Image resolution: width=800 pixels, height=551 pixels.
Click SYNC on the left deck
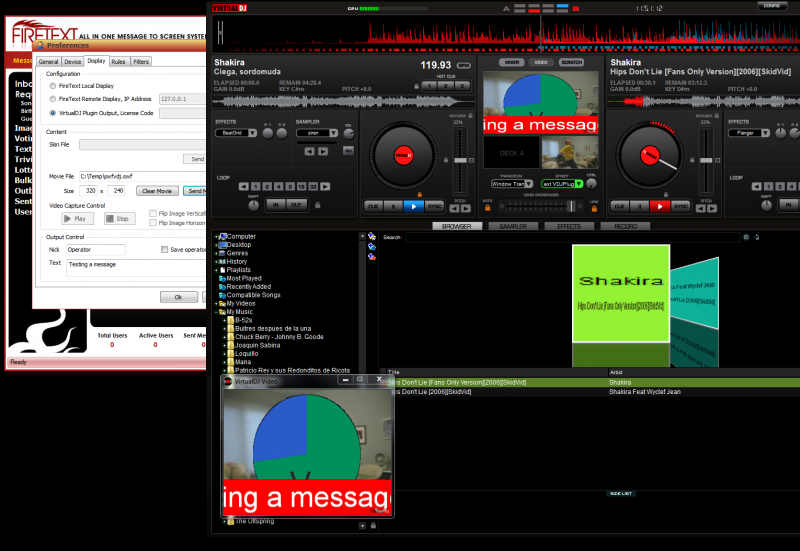click(x=436, y=206)
